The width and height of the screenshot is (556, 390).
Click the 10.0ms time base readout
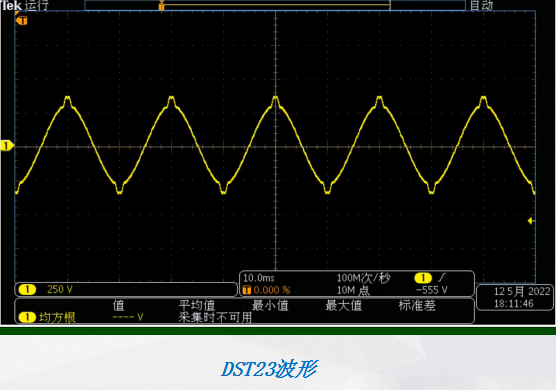coord(259,278)
